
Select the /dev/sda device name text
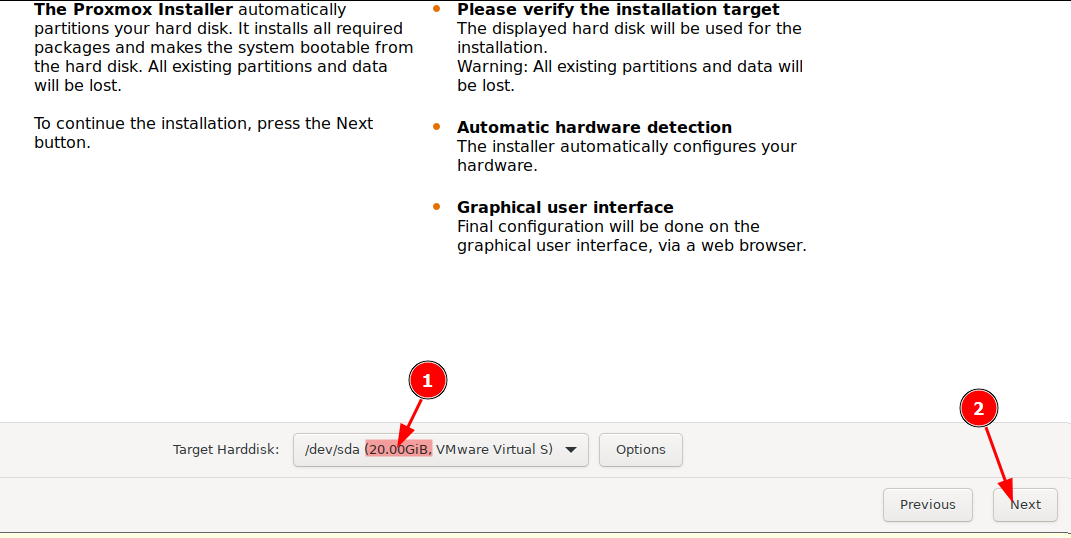point(332,450)
